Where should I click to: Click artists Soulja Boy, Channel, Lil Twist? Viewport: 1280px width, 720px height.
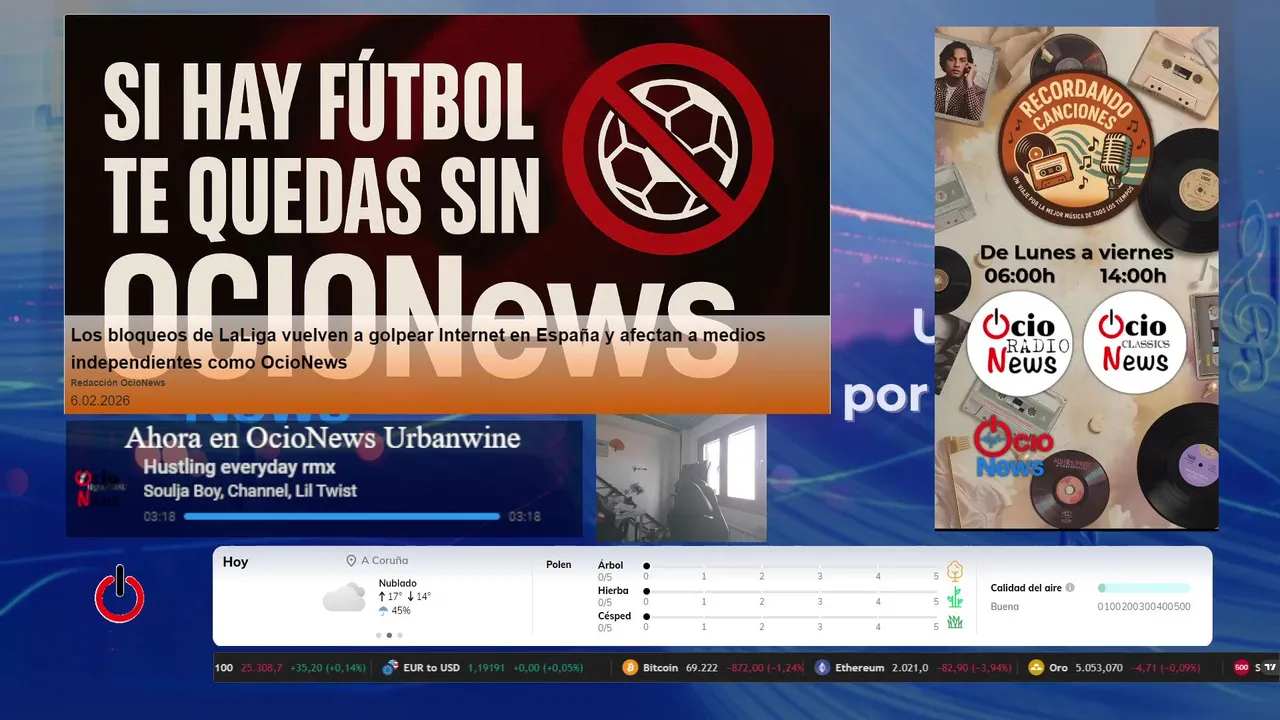pyautogui.click(x=250, y=491)
